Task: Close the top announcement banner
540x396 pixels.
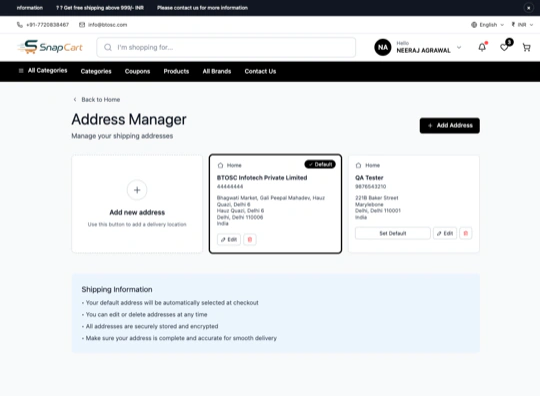Action: tap(528, 8)
